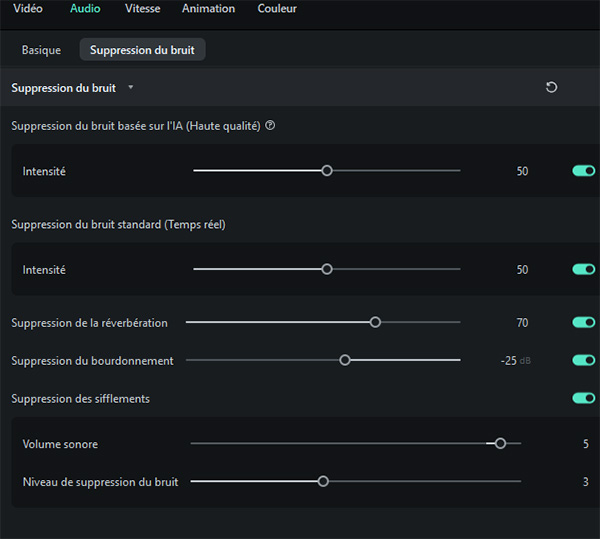This screenshot has height=539, width=600.
Task: Open the Vidéo tab
Action: click(28, 9)
